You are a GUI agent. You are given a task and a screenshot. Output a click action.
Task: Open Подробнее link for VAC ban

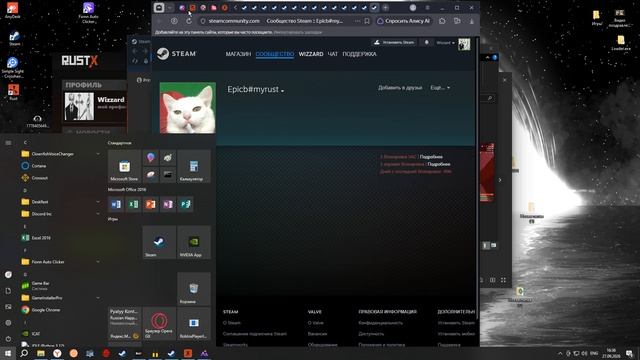tap(431, 157)
